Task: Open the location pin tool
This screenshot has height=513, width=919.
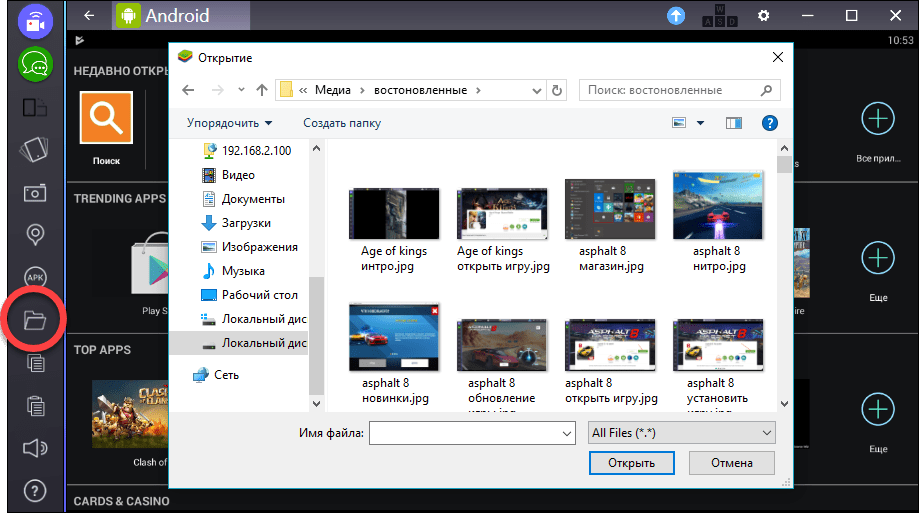Action: point(35,235)
